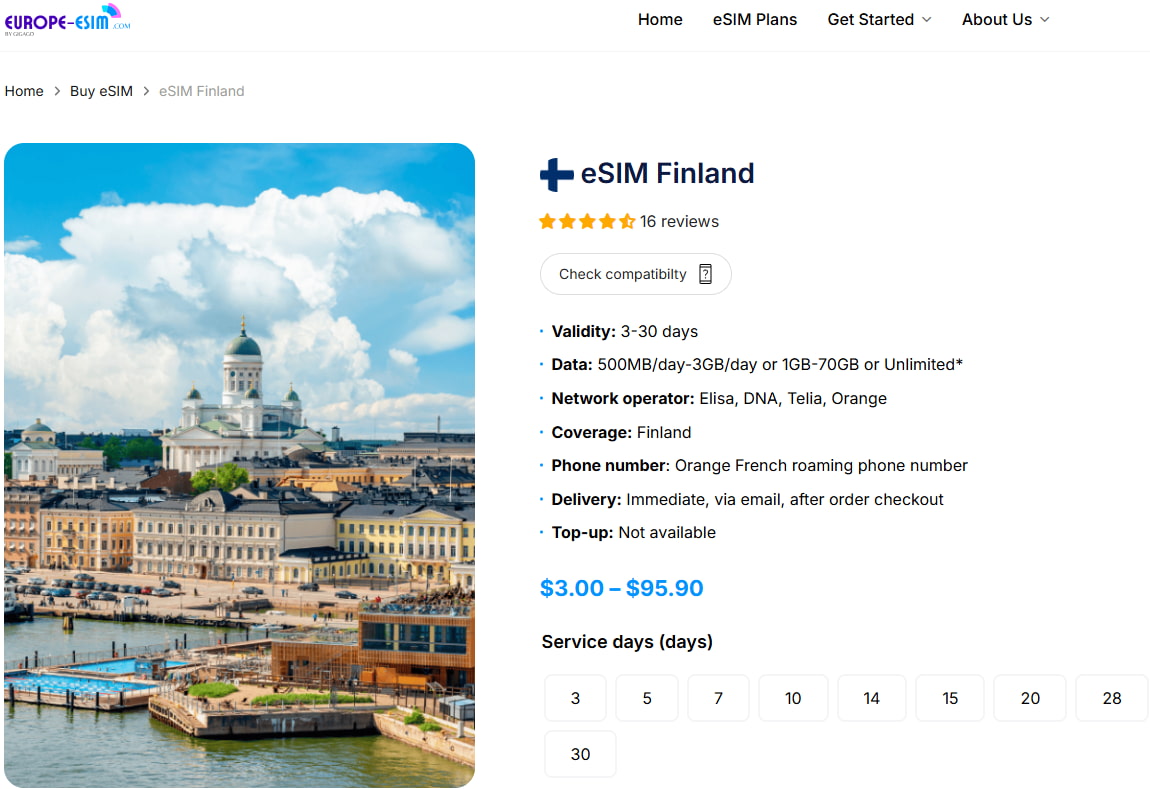1150x789 pixels.
Task: Click Home in the breadcrumb trail
Action: click(24, 90)
